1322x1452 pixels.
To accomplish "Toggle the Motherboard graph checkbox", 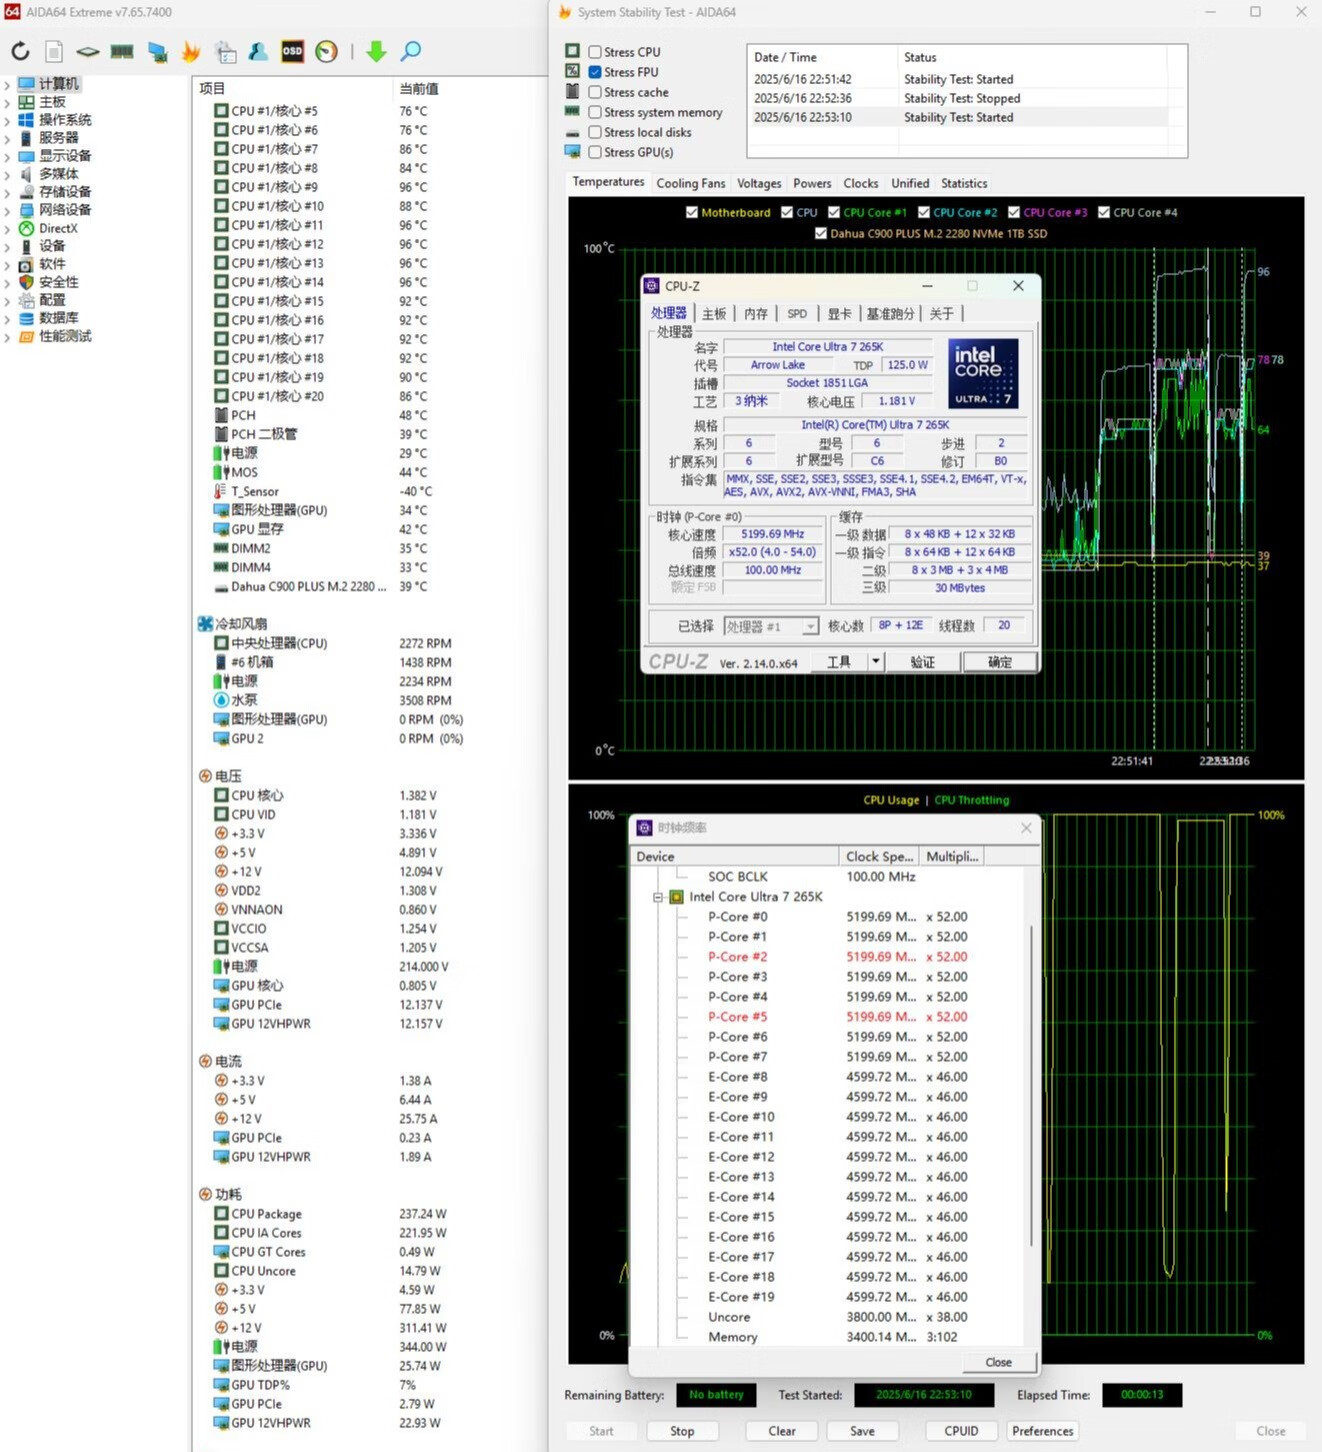I will (692, 212).
